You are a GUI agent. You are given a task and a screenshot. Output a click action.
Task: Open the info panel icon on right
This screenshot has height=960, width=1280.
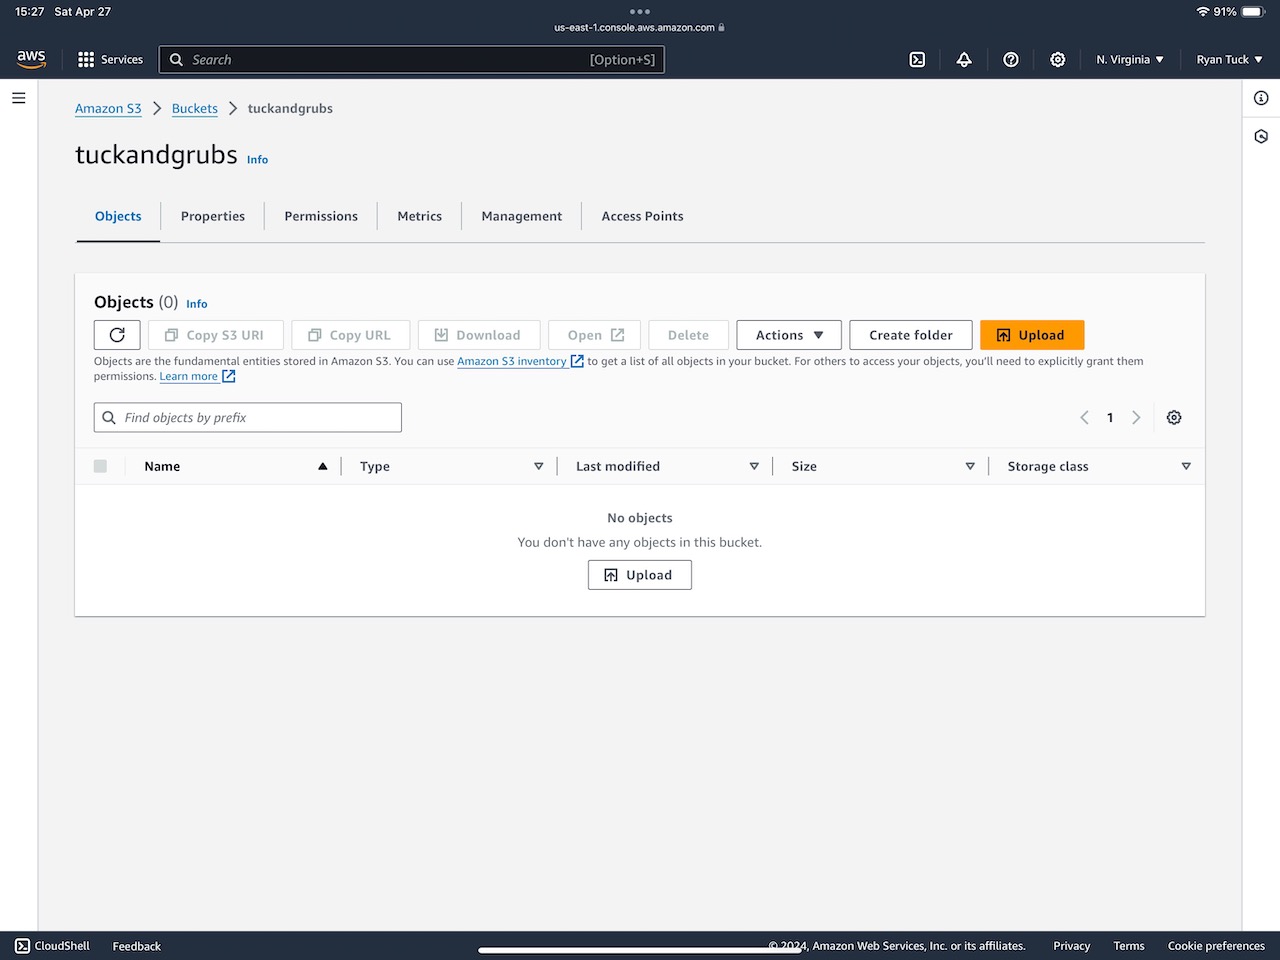[1261, 98]
